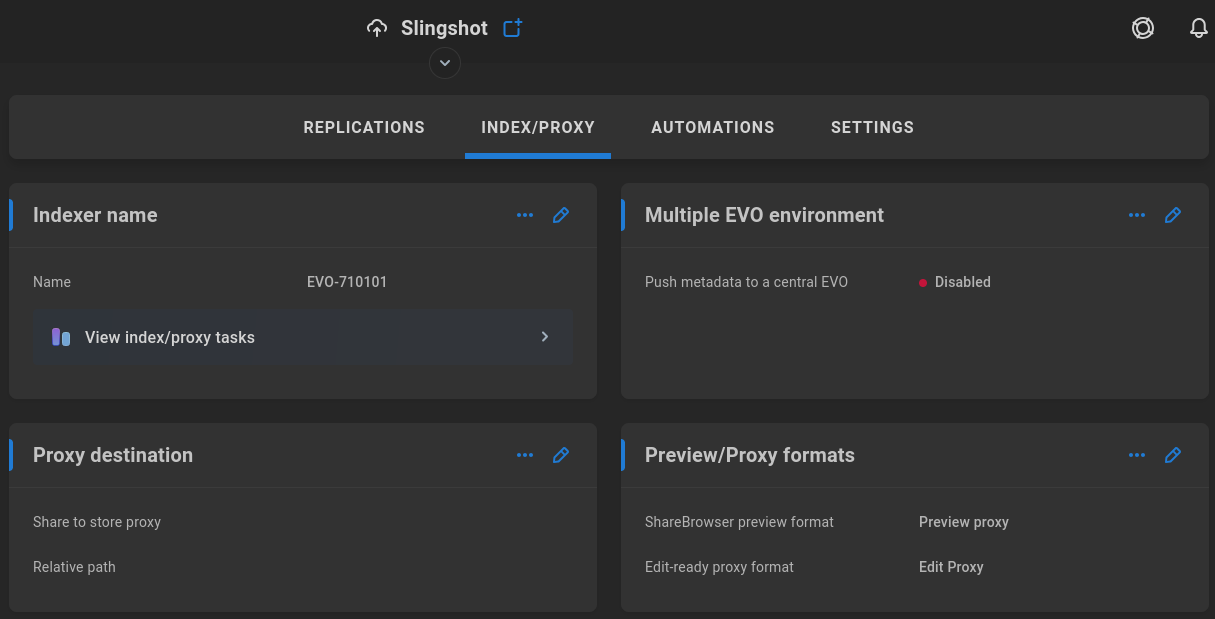The height and width of the screenshot is (619, 1215).
Task: Click the Relative path label
Action: click(74, 567)
